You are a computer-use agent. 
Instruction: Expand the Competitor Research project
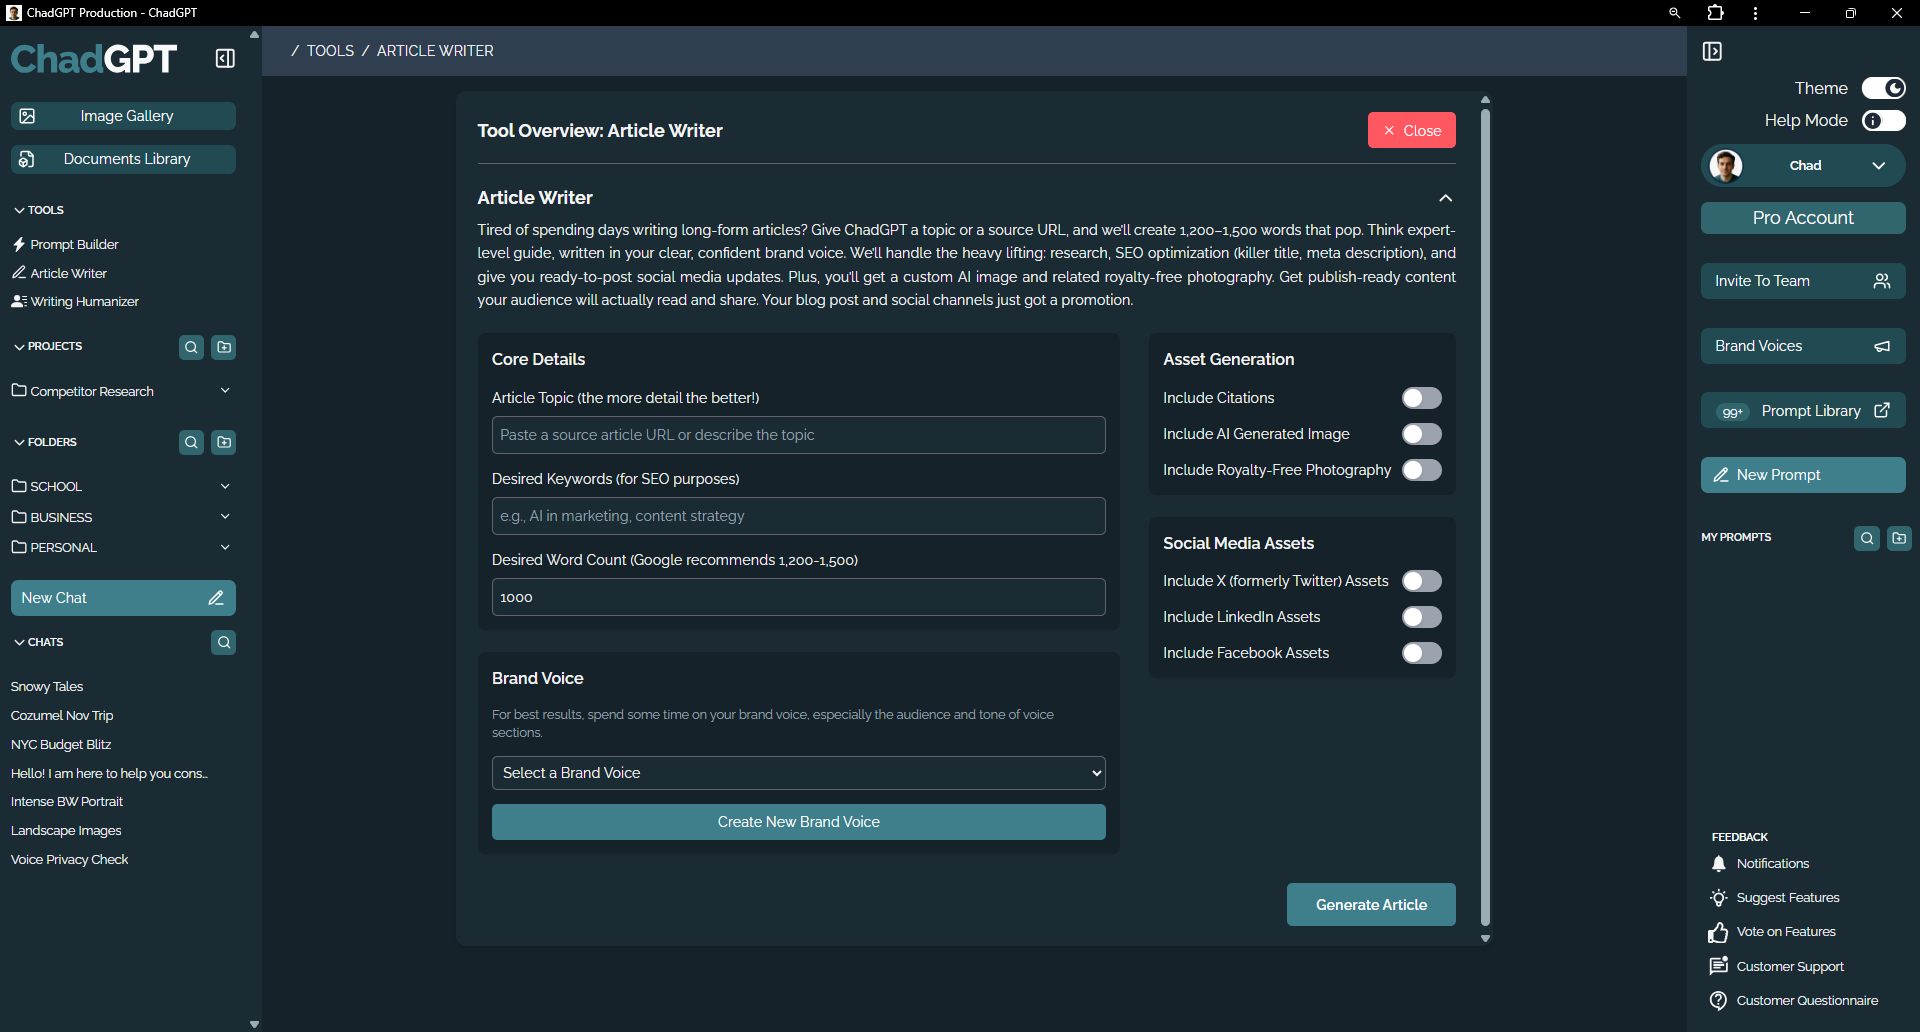click(225, 390)
